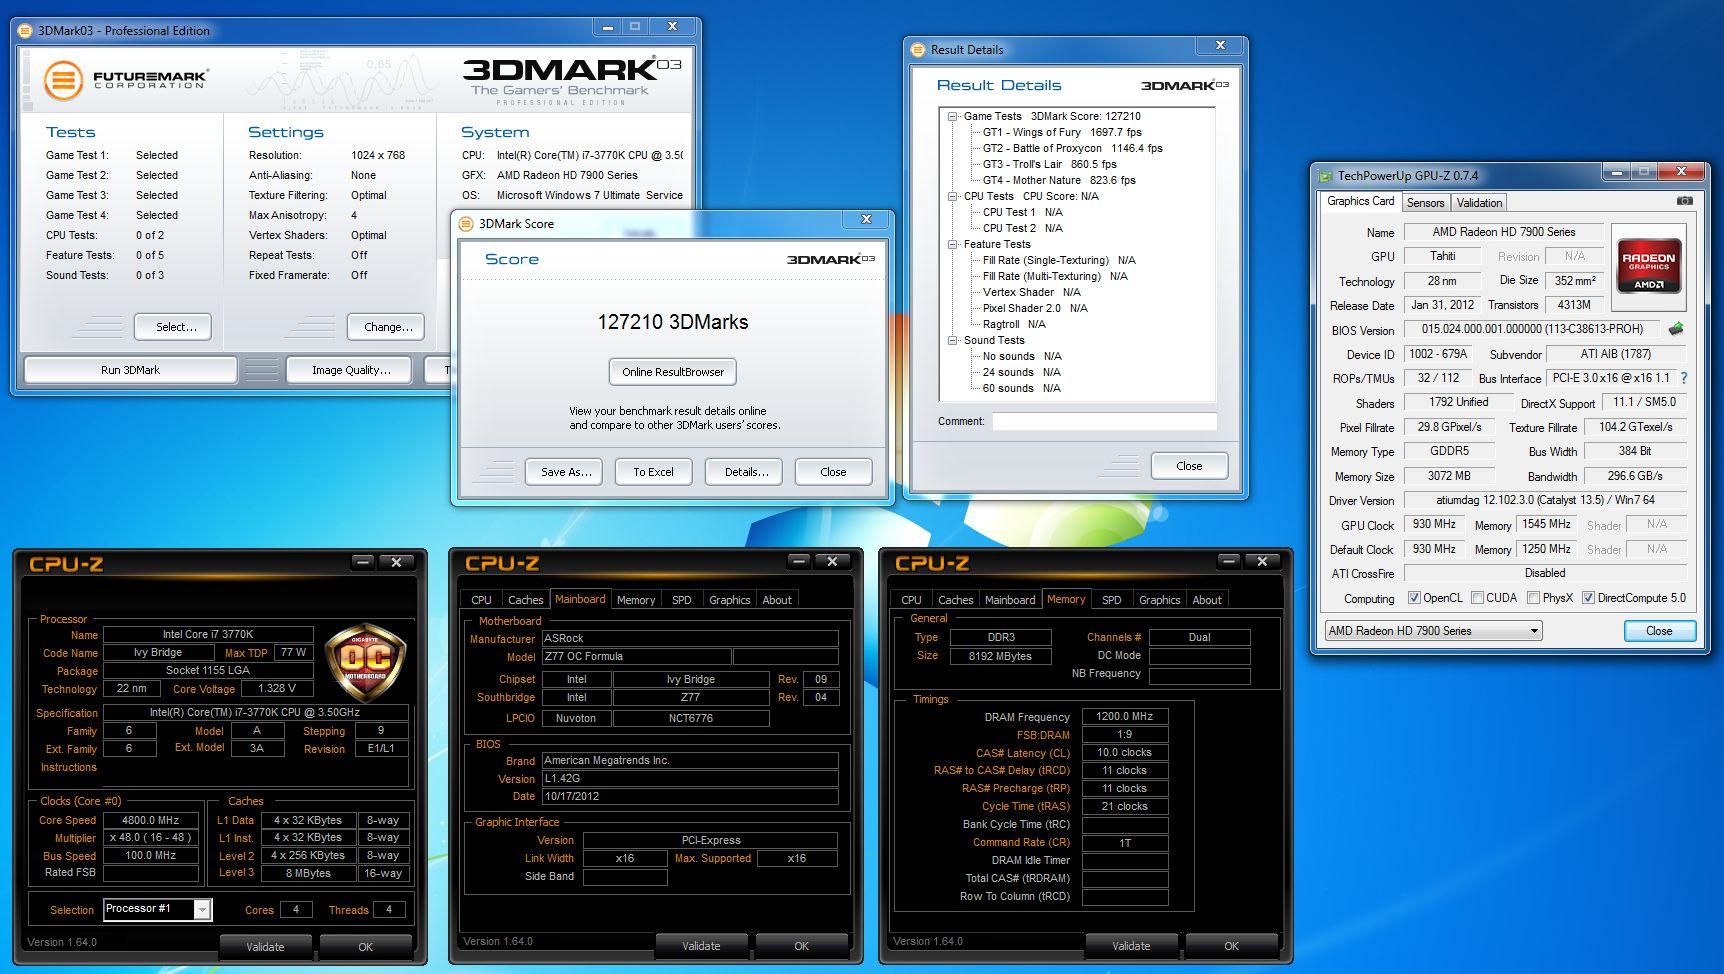This screenshot has height=974, width=1724.
Task: Select Ragtroll result row
Action: click(1014, 324)
